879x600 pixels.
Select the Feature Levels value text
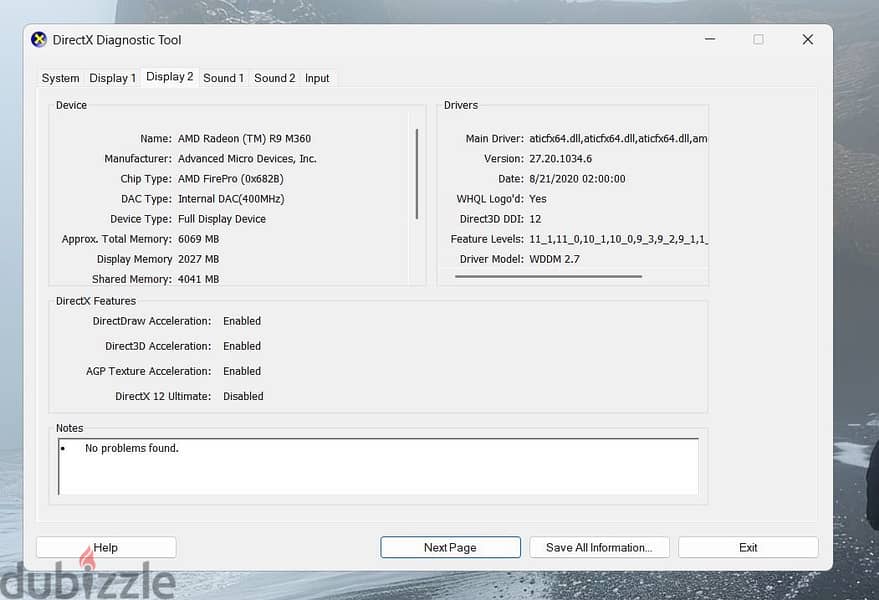point(618,239)
